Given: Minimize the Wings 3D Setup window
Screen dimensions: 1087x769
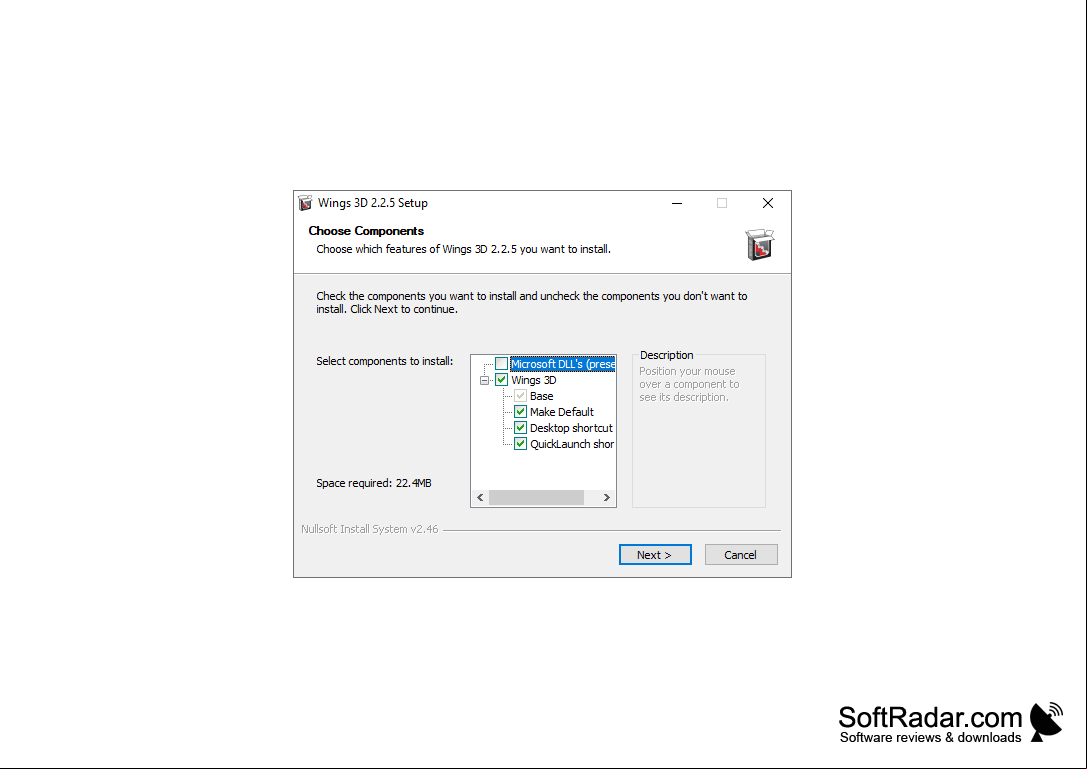Looking at the screenshot, I should point(677,203).
